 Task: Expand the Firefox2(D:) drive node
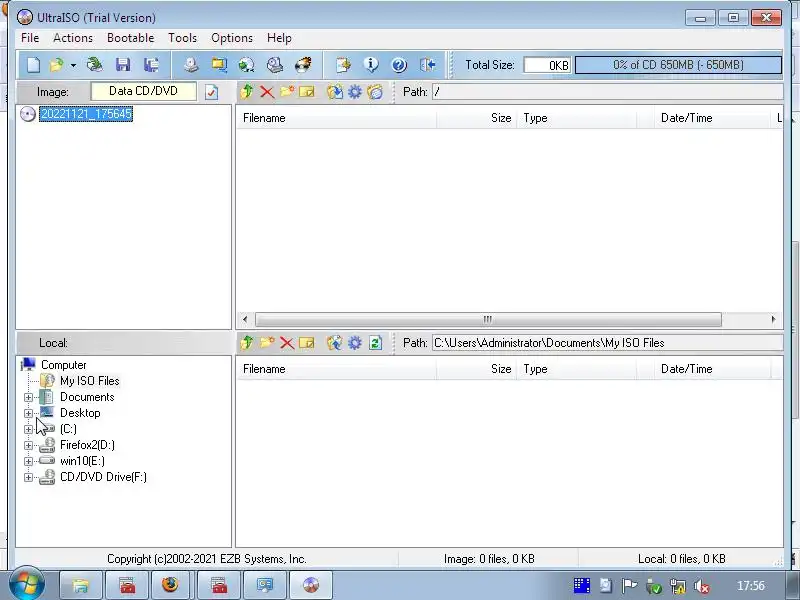[29, 445]
